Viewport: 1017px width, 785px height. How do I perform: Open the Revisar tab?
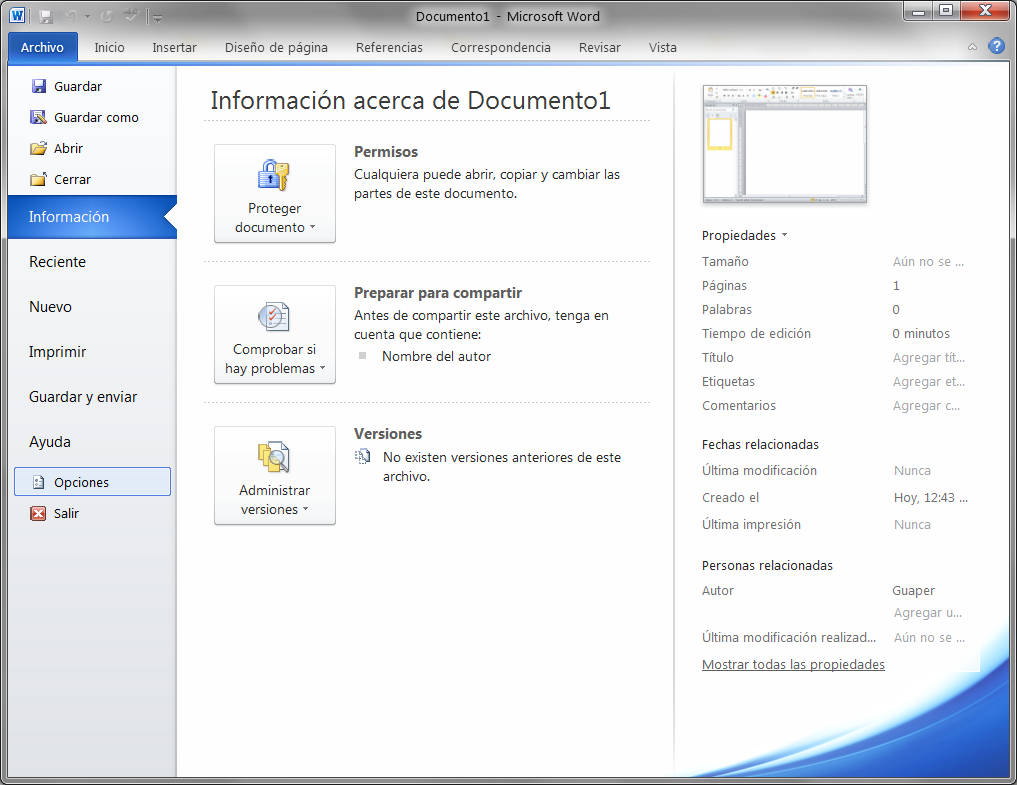point(599,47)
